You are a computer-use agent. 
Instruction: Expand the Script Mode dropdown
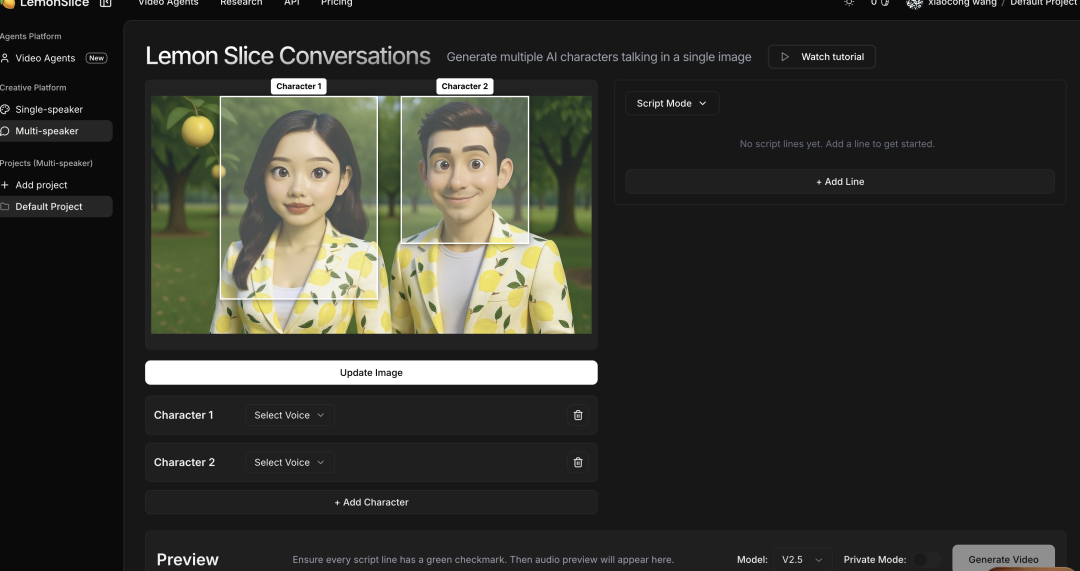671,103
